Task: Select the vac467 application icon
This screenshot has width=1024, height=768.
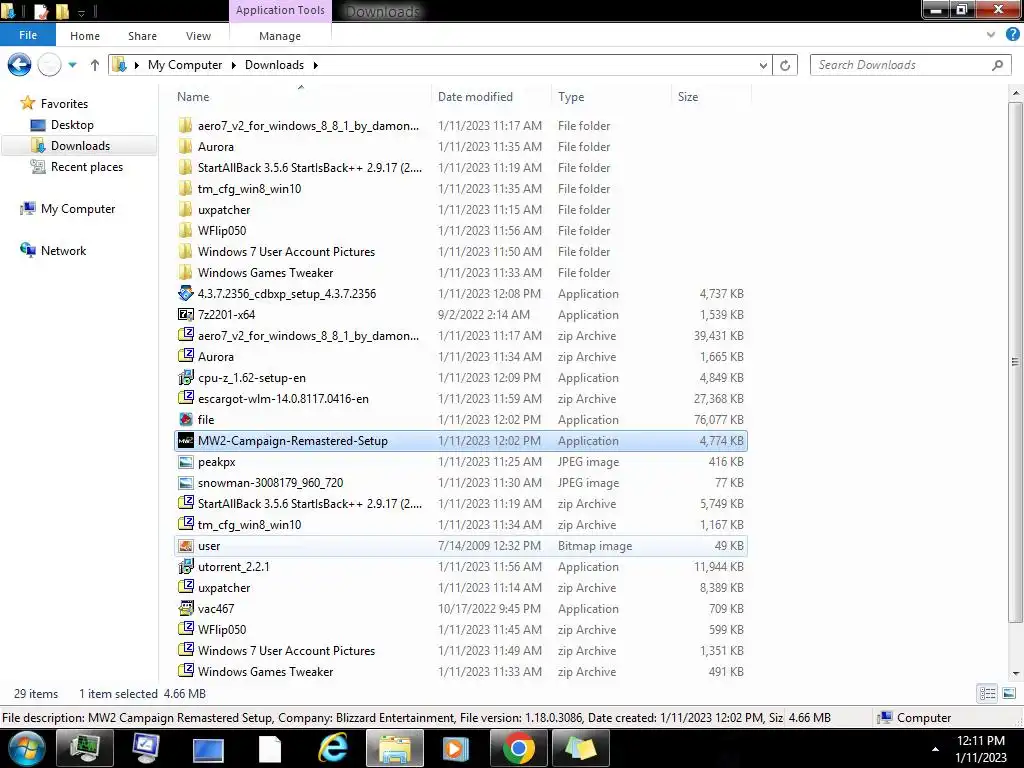Action: point(185,609)
